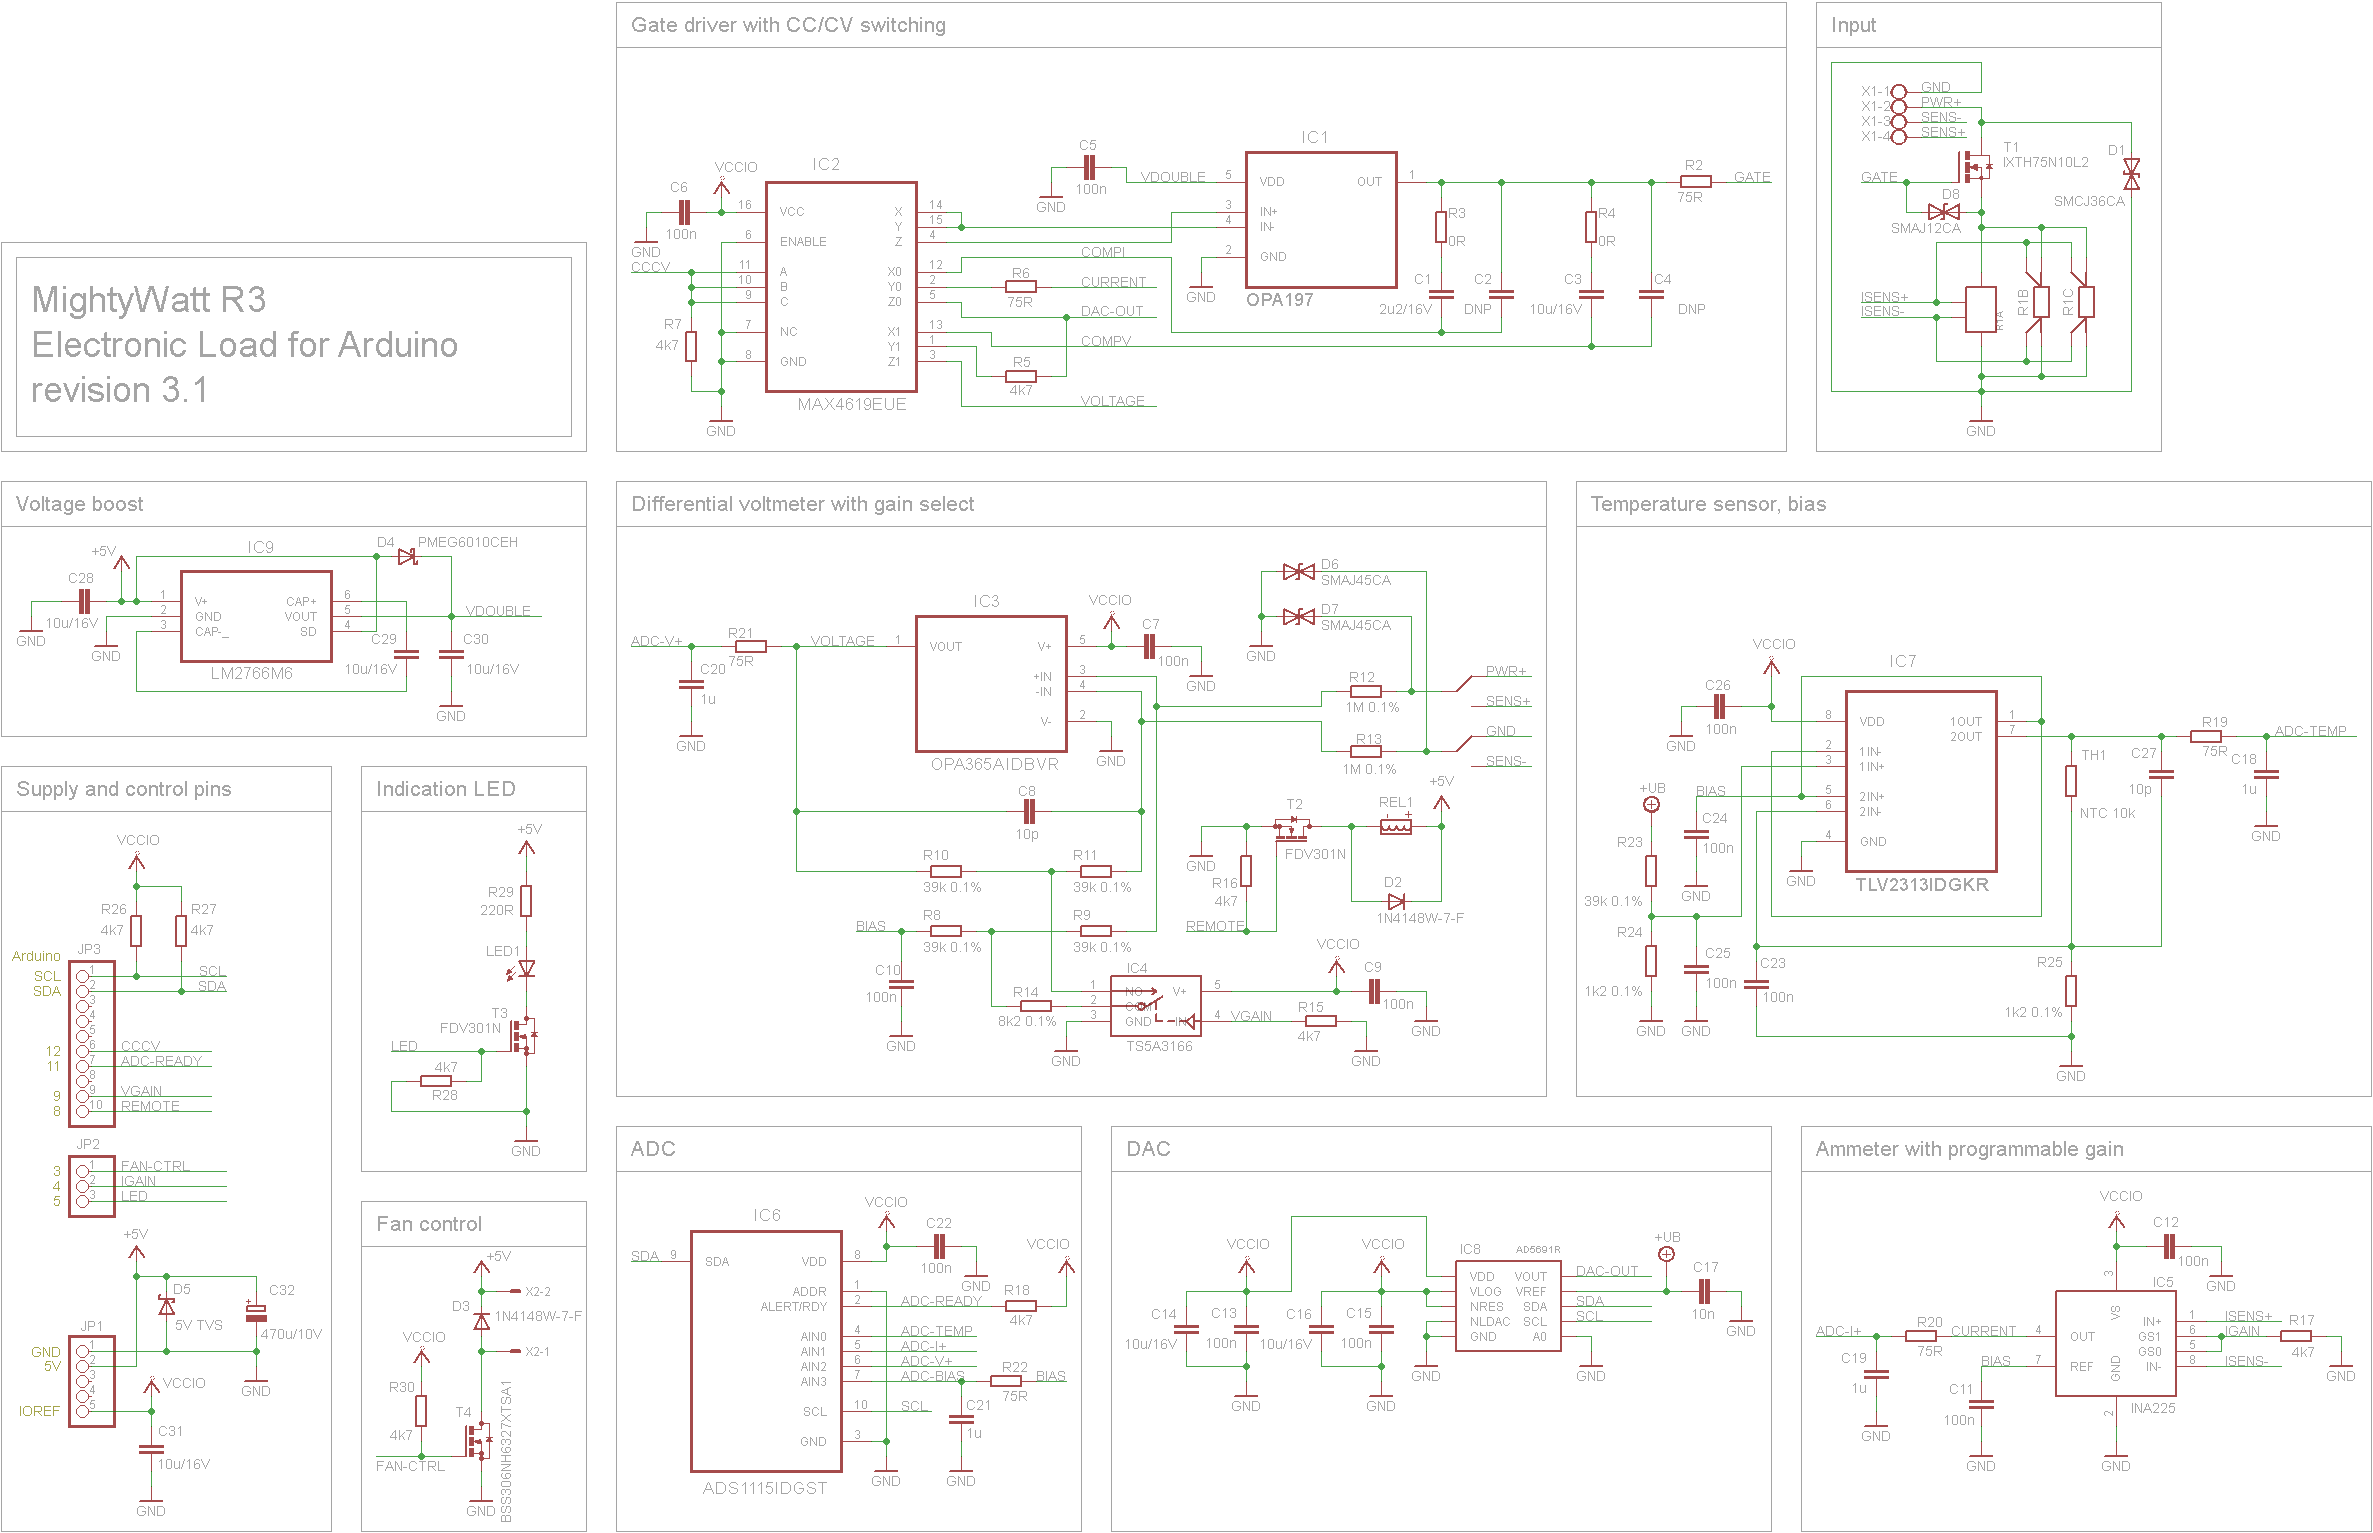This screenshot has width=2373, height=1533.
Task: Select the IC7 TLV2313IDGKR op-amp block
Action: [1921, 781]
